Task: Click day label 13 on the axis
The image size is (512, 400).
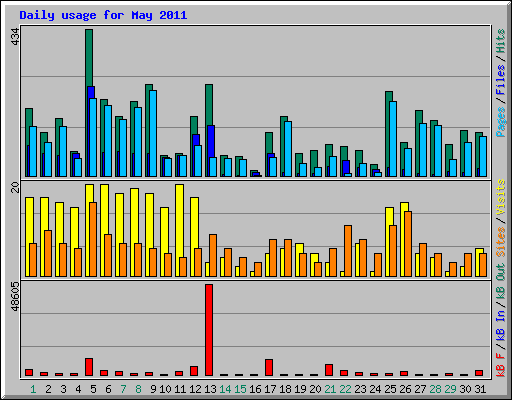Action: click(210, 389)
